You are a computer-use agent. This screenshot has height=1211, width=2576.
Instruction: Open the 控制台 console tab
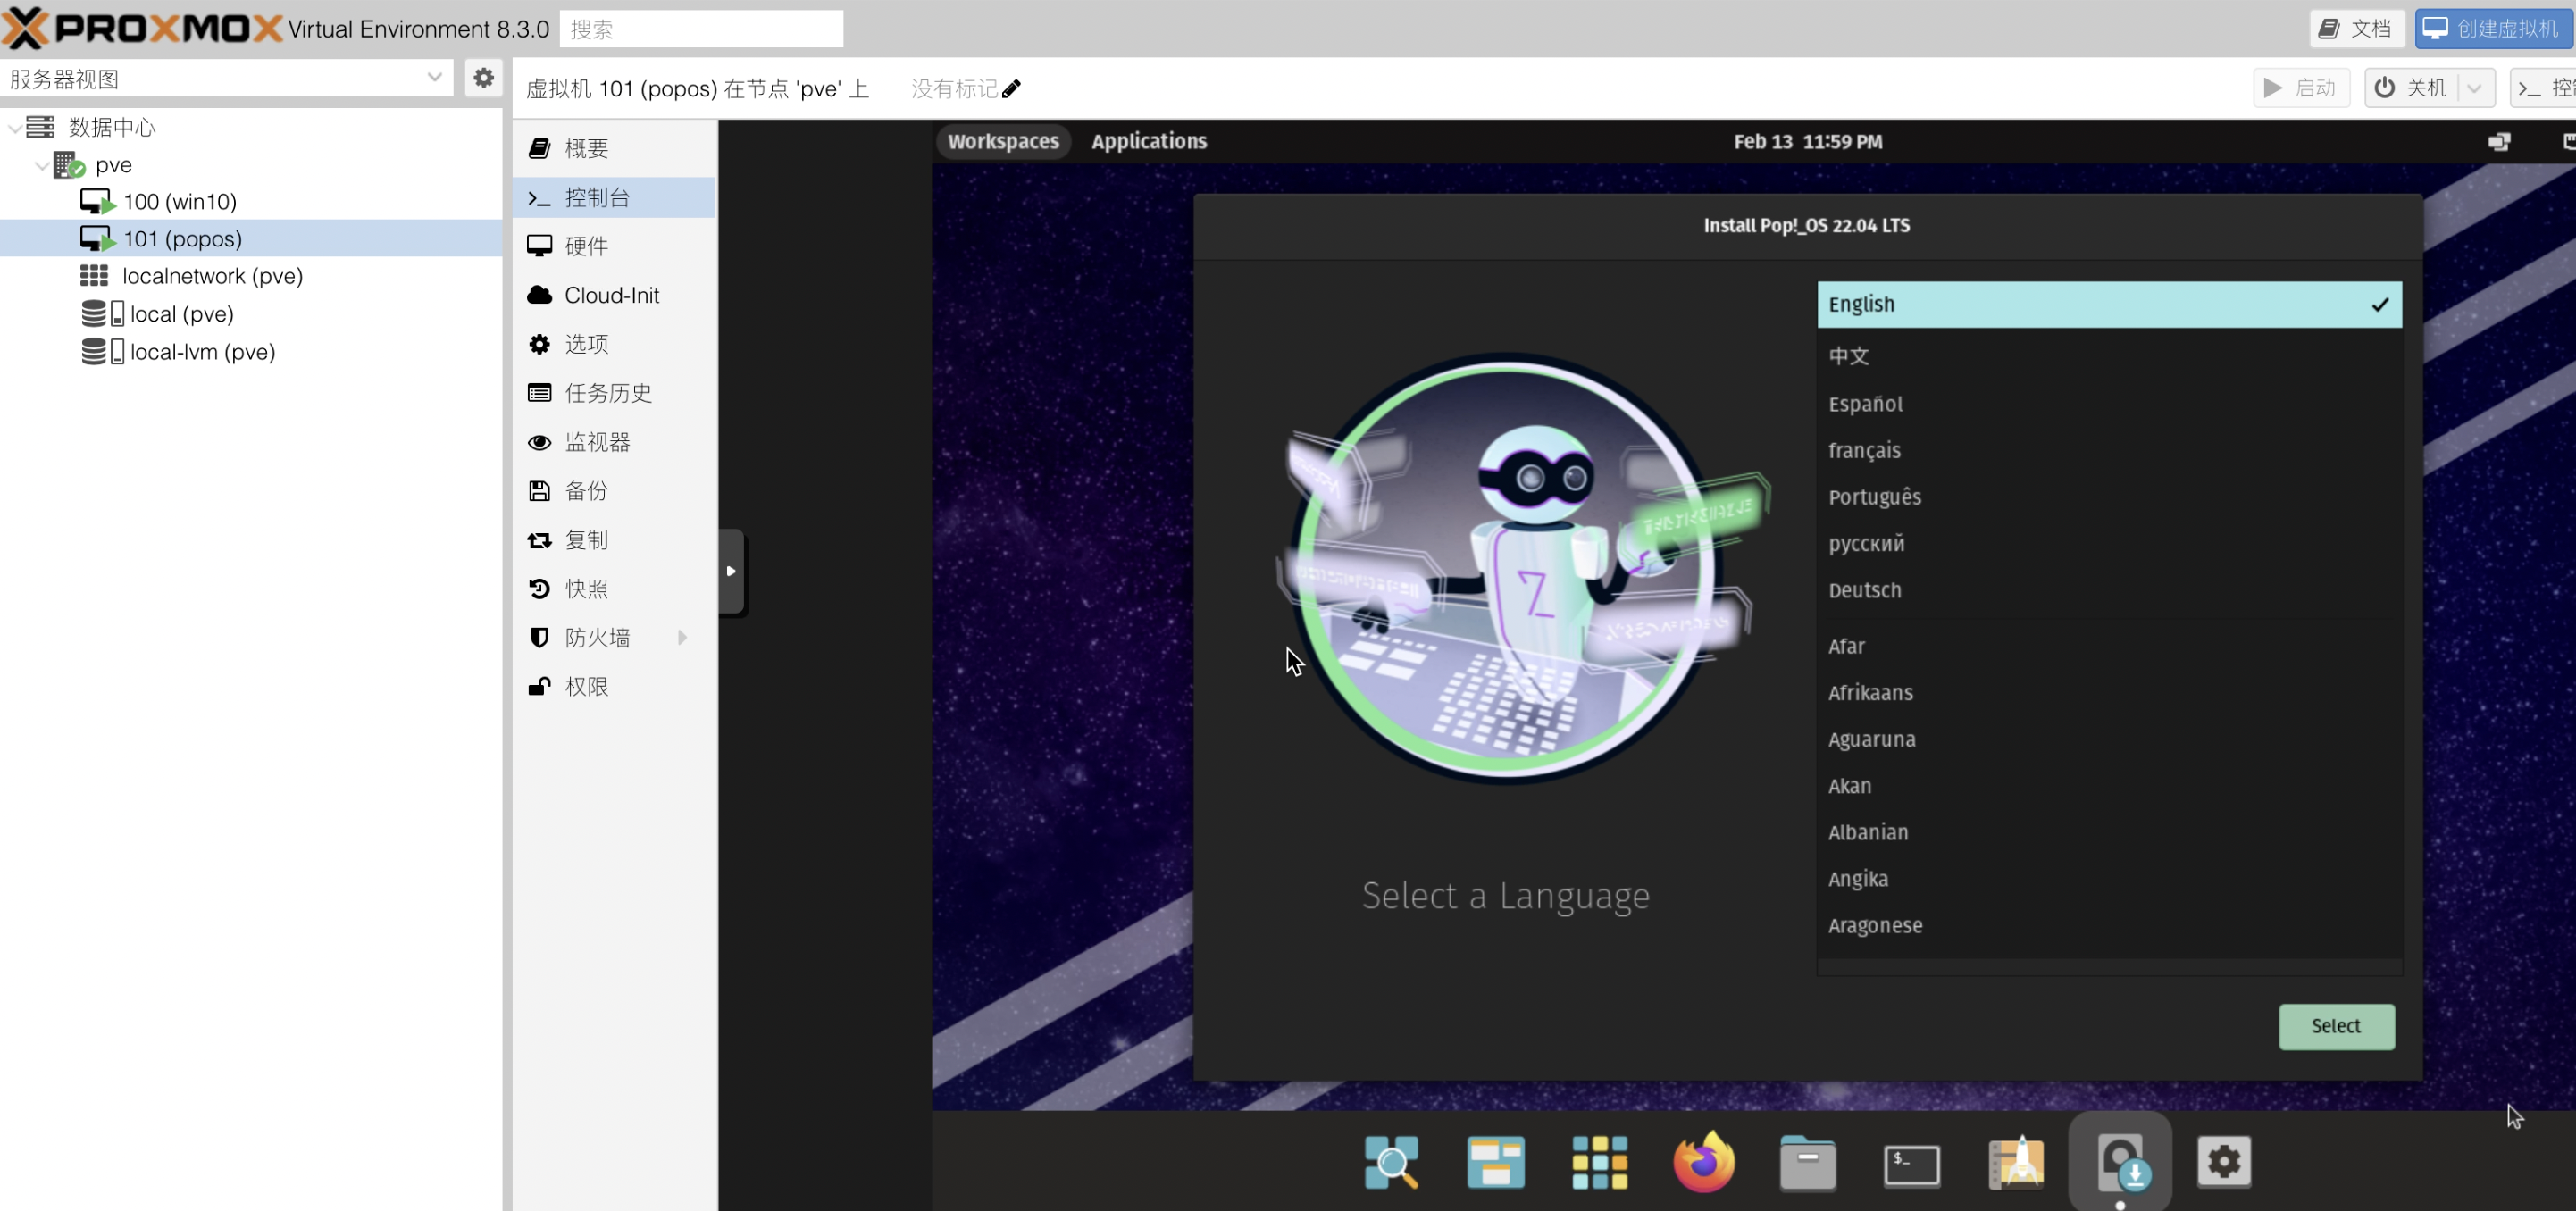pyautogui.click(x=614, y=197)
